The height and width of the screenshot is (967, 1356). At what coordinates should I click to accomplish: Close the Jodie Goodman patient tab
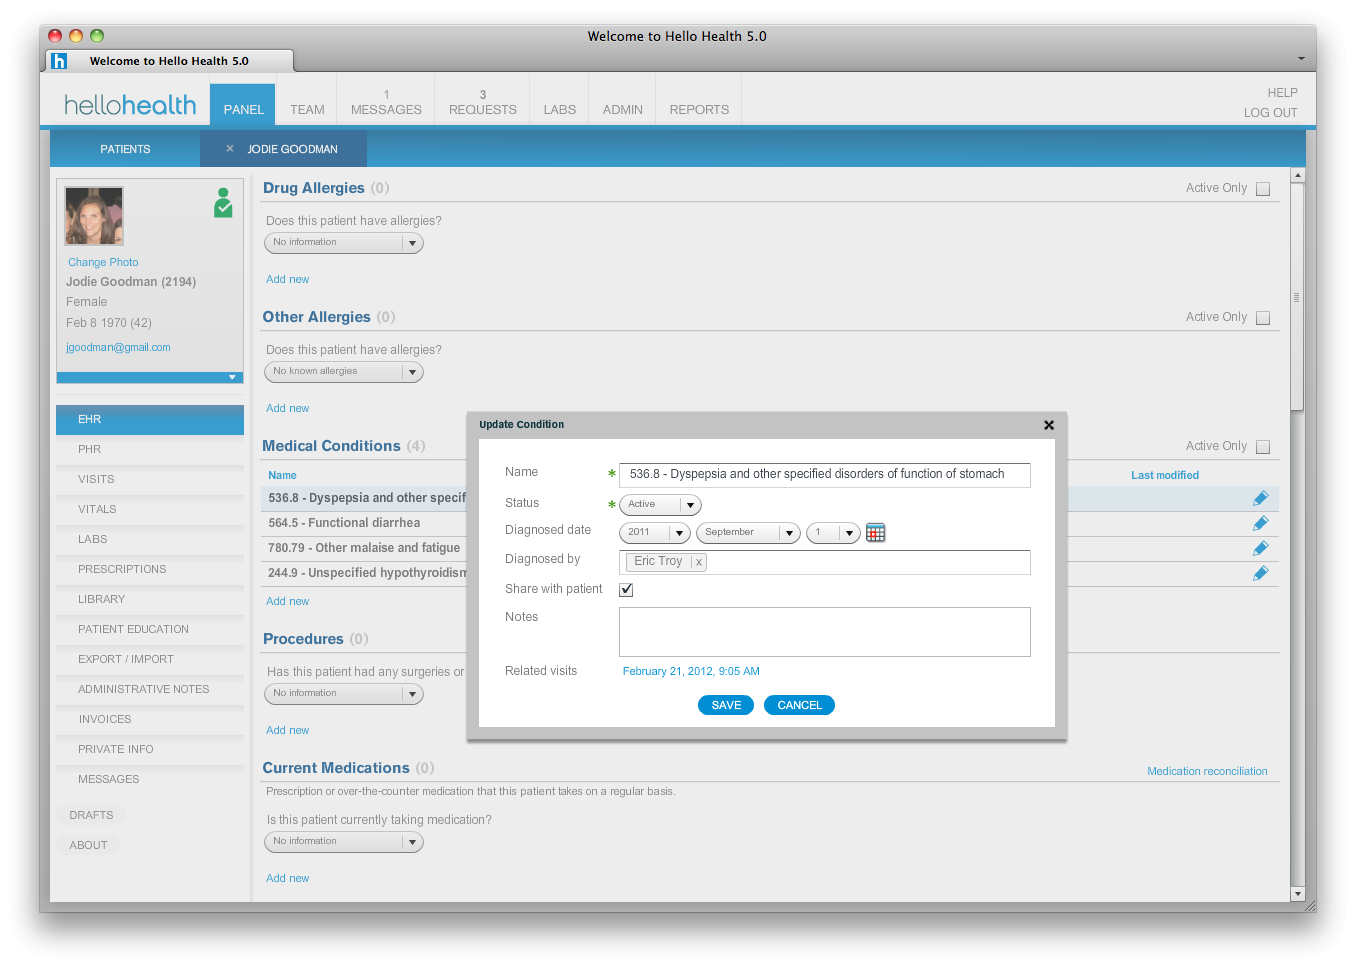[227, 147]
